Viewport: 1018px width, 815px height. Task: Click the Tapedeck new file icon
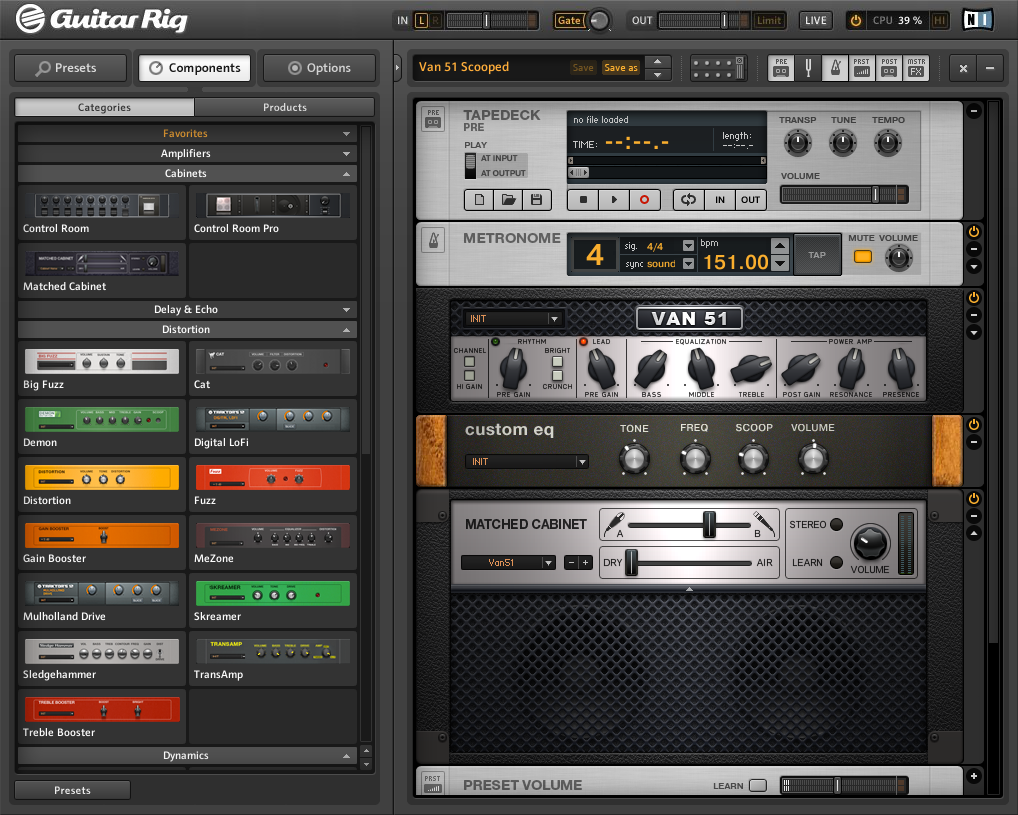pos(479,200)
